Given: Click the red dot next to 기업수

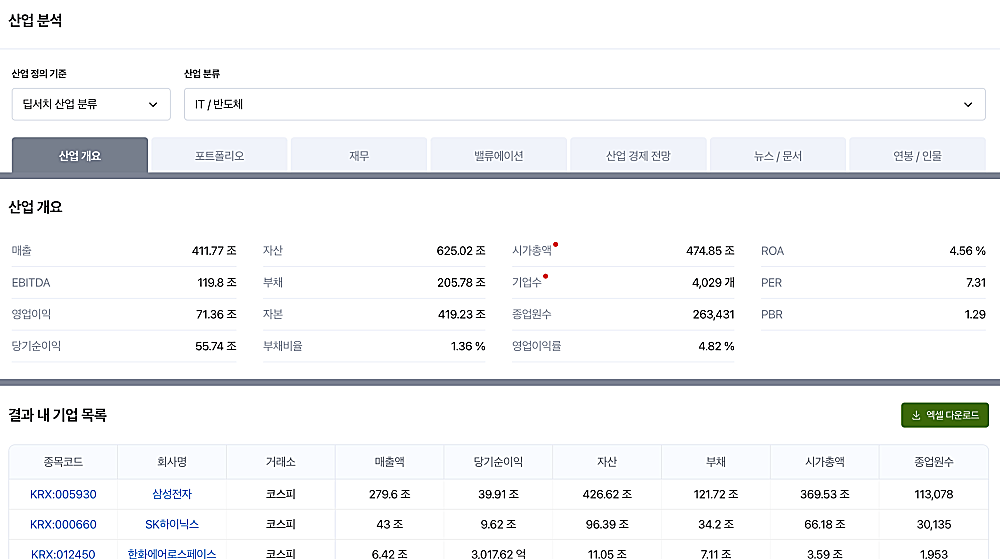Looking at the screenshot, I should (545, 276).
